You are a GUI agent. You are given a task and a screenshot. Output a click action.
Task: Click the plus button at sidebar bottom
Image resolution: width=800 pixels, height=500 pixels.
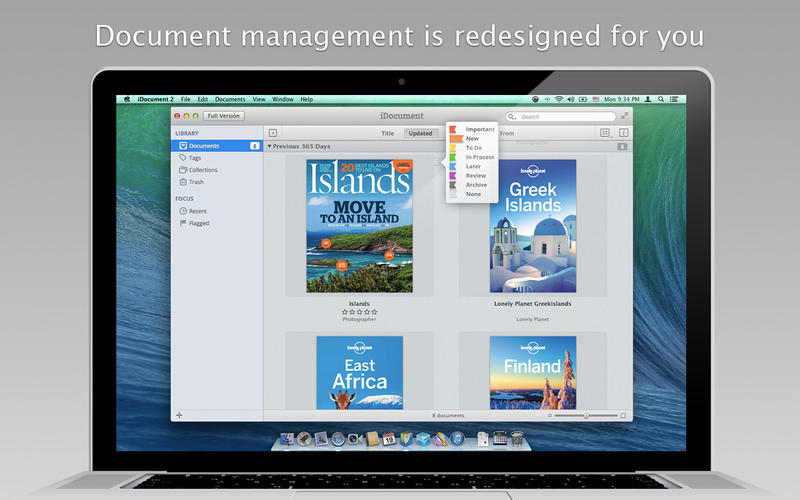click(179, 414)
